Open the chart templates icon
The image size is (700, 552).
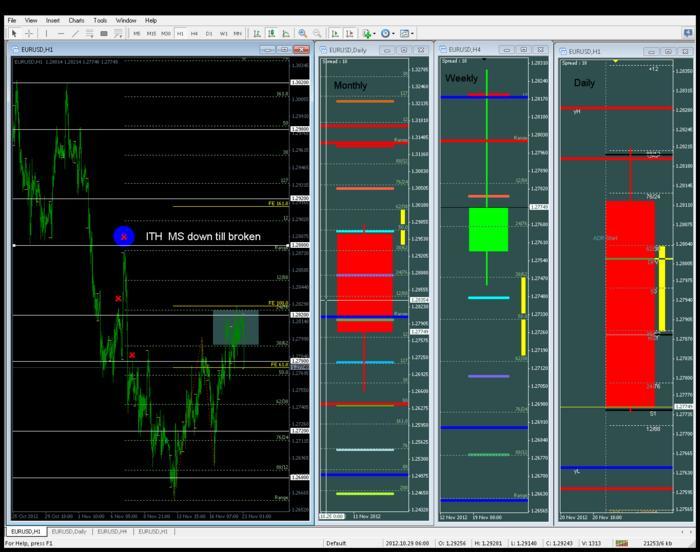(x=404, y=33)
